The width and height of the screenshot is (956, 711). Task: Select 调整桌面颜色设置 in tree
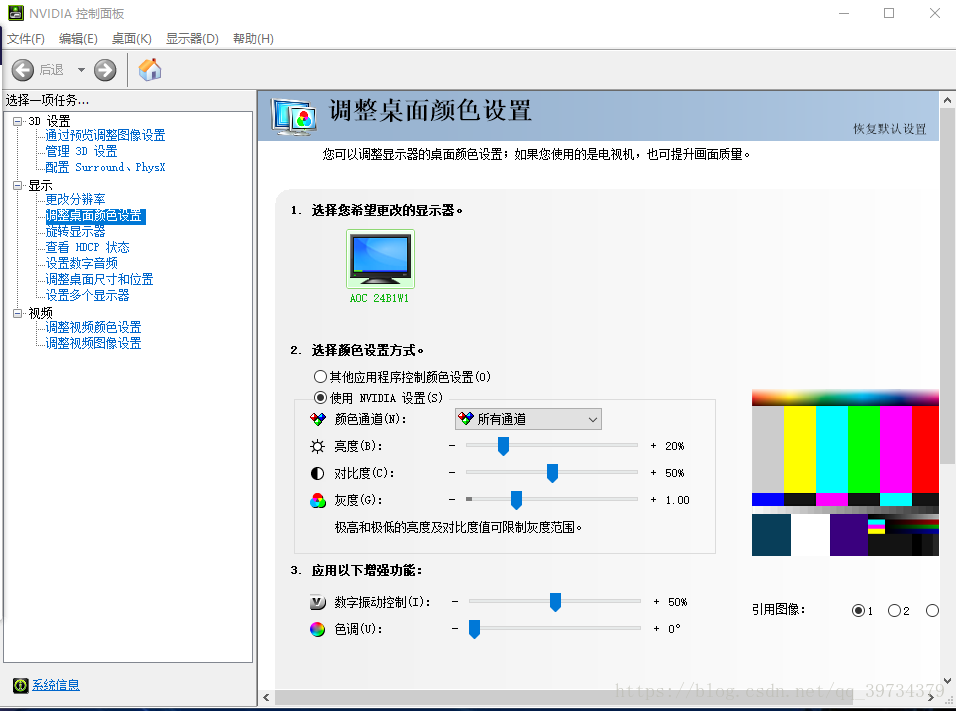[x=95, y=216]
